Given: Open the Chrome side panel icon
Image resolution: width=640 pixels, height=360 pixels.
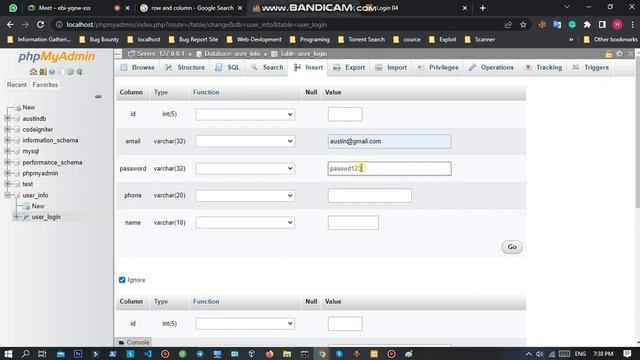Looking at the screenshot, I should point(602,25).
